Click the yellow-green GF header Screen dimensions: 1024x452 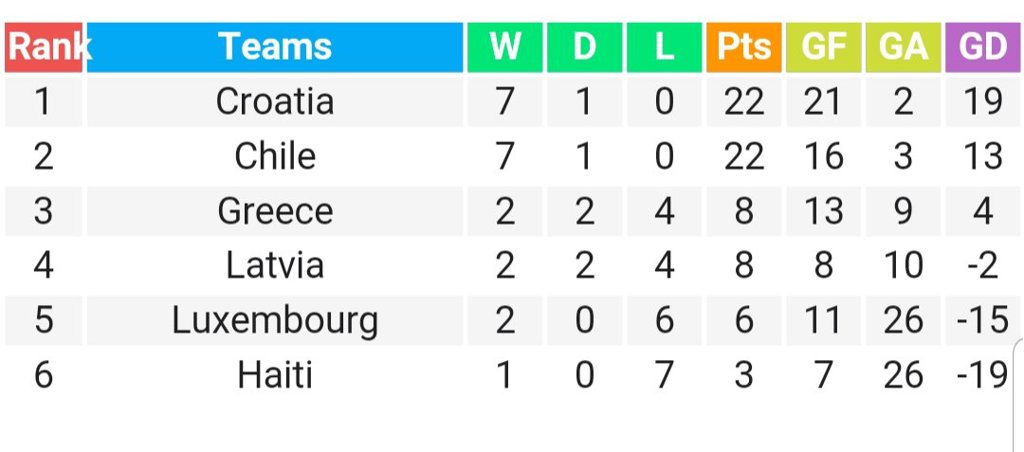point(824,47)
